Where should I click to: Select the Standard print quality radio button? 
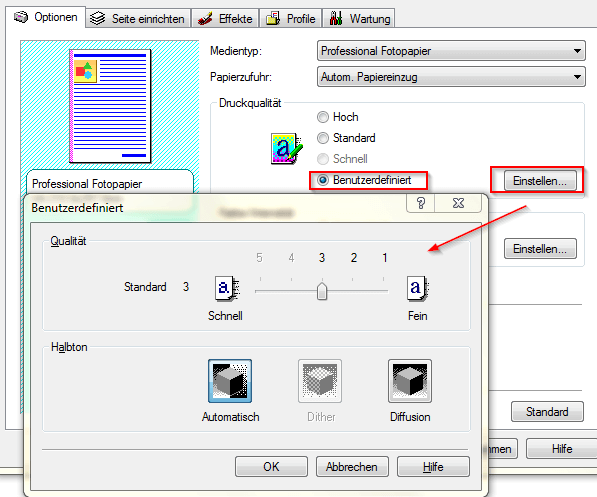[323, 138]
